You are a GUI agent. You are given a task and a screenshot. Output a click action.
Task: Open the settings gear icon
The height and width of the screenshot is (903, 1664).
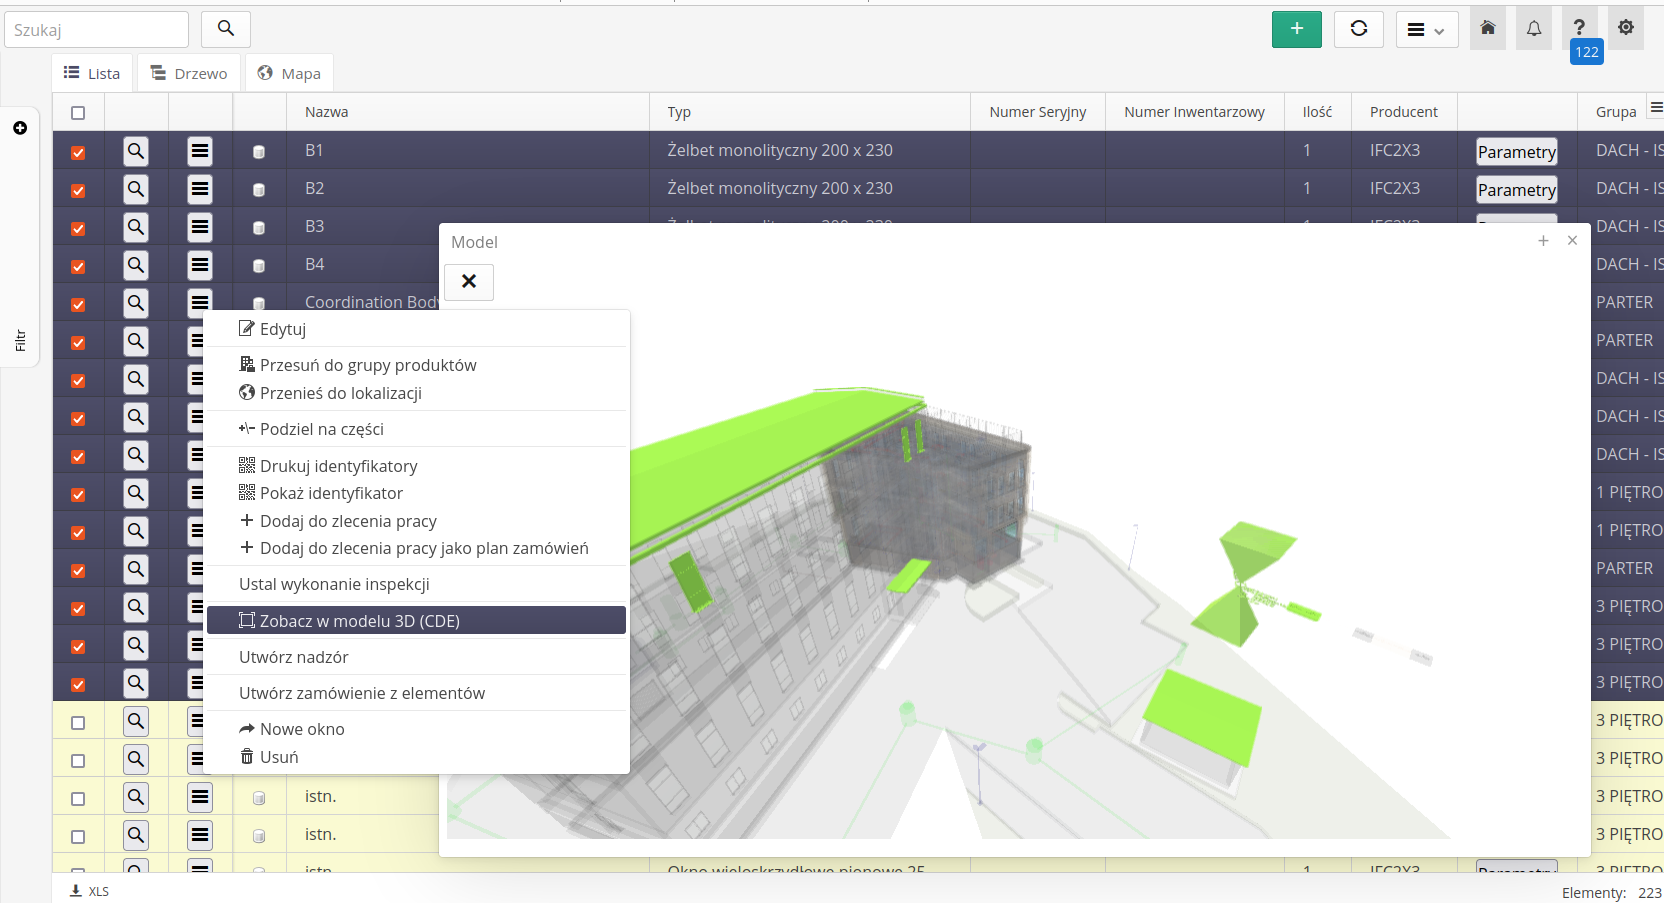pyautogui.click(x=1625, y=28)
